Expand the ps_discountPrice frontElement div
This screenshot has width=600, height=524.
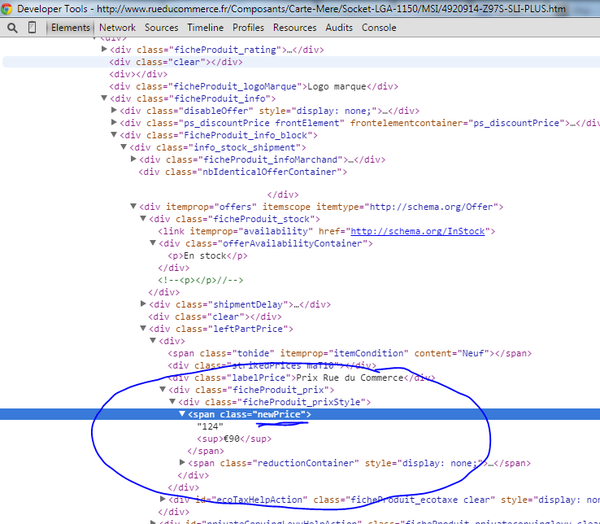coord(114,122)
